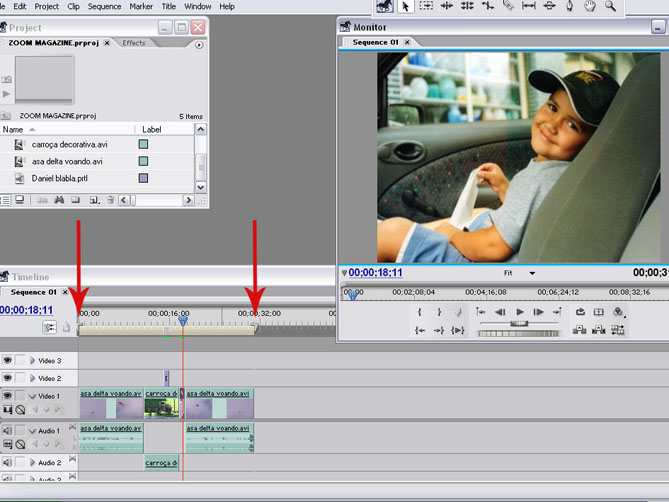Click the Set In Point brace icon
Viewport: 669px width, 502px height.
pos(419,312)
